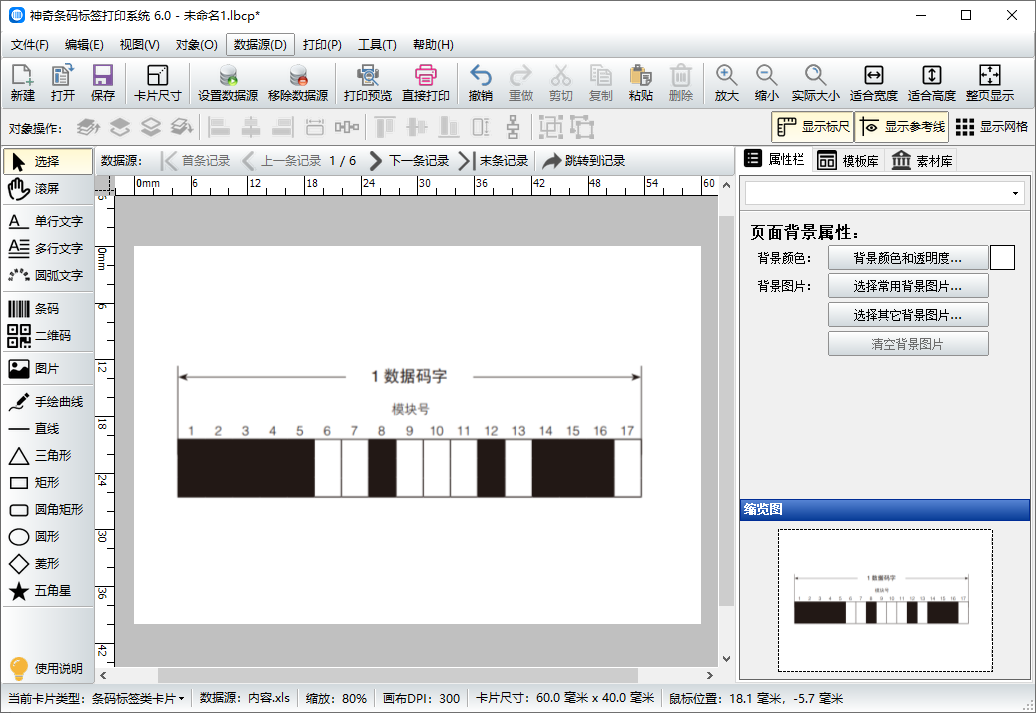Screen dimensions: 1036x713
Task: Save the label with the 保存 icon
Action: (x=102, y=83)
